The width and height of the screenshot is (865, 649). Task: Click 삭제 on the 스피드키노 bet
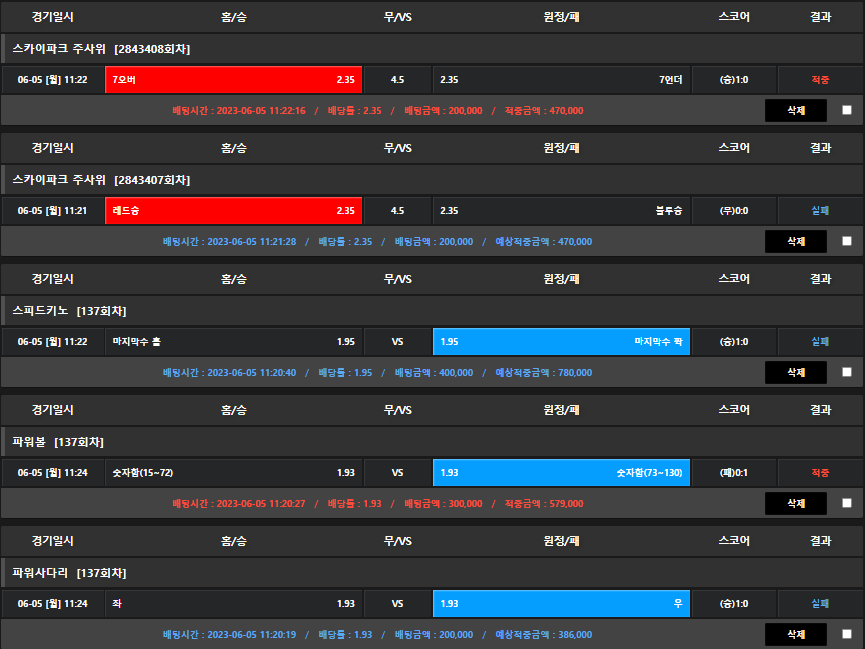point(796,372)
